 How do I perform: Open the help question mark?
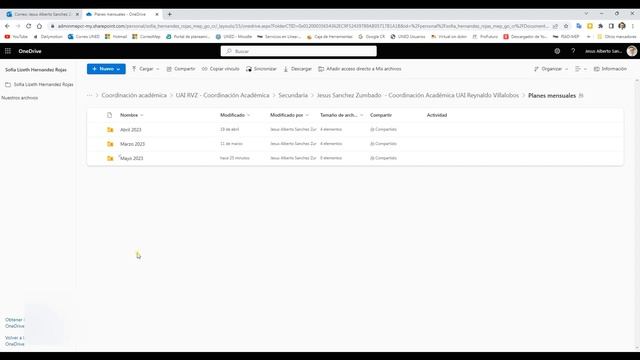(573, 51)
